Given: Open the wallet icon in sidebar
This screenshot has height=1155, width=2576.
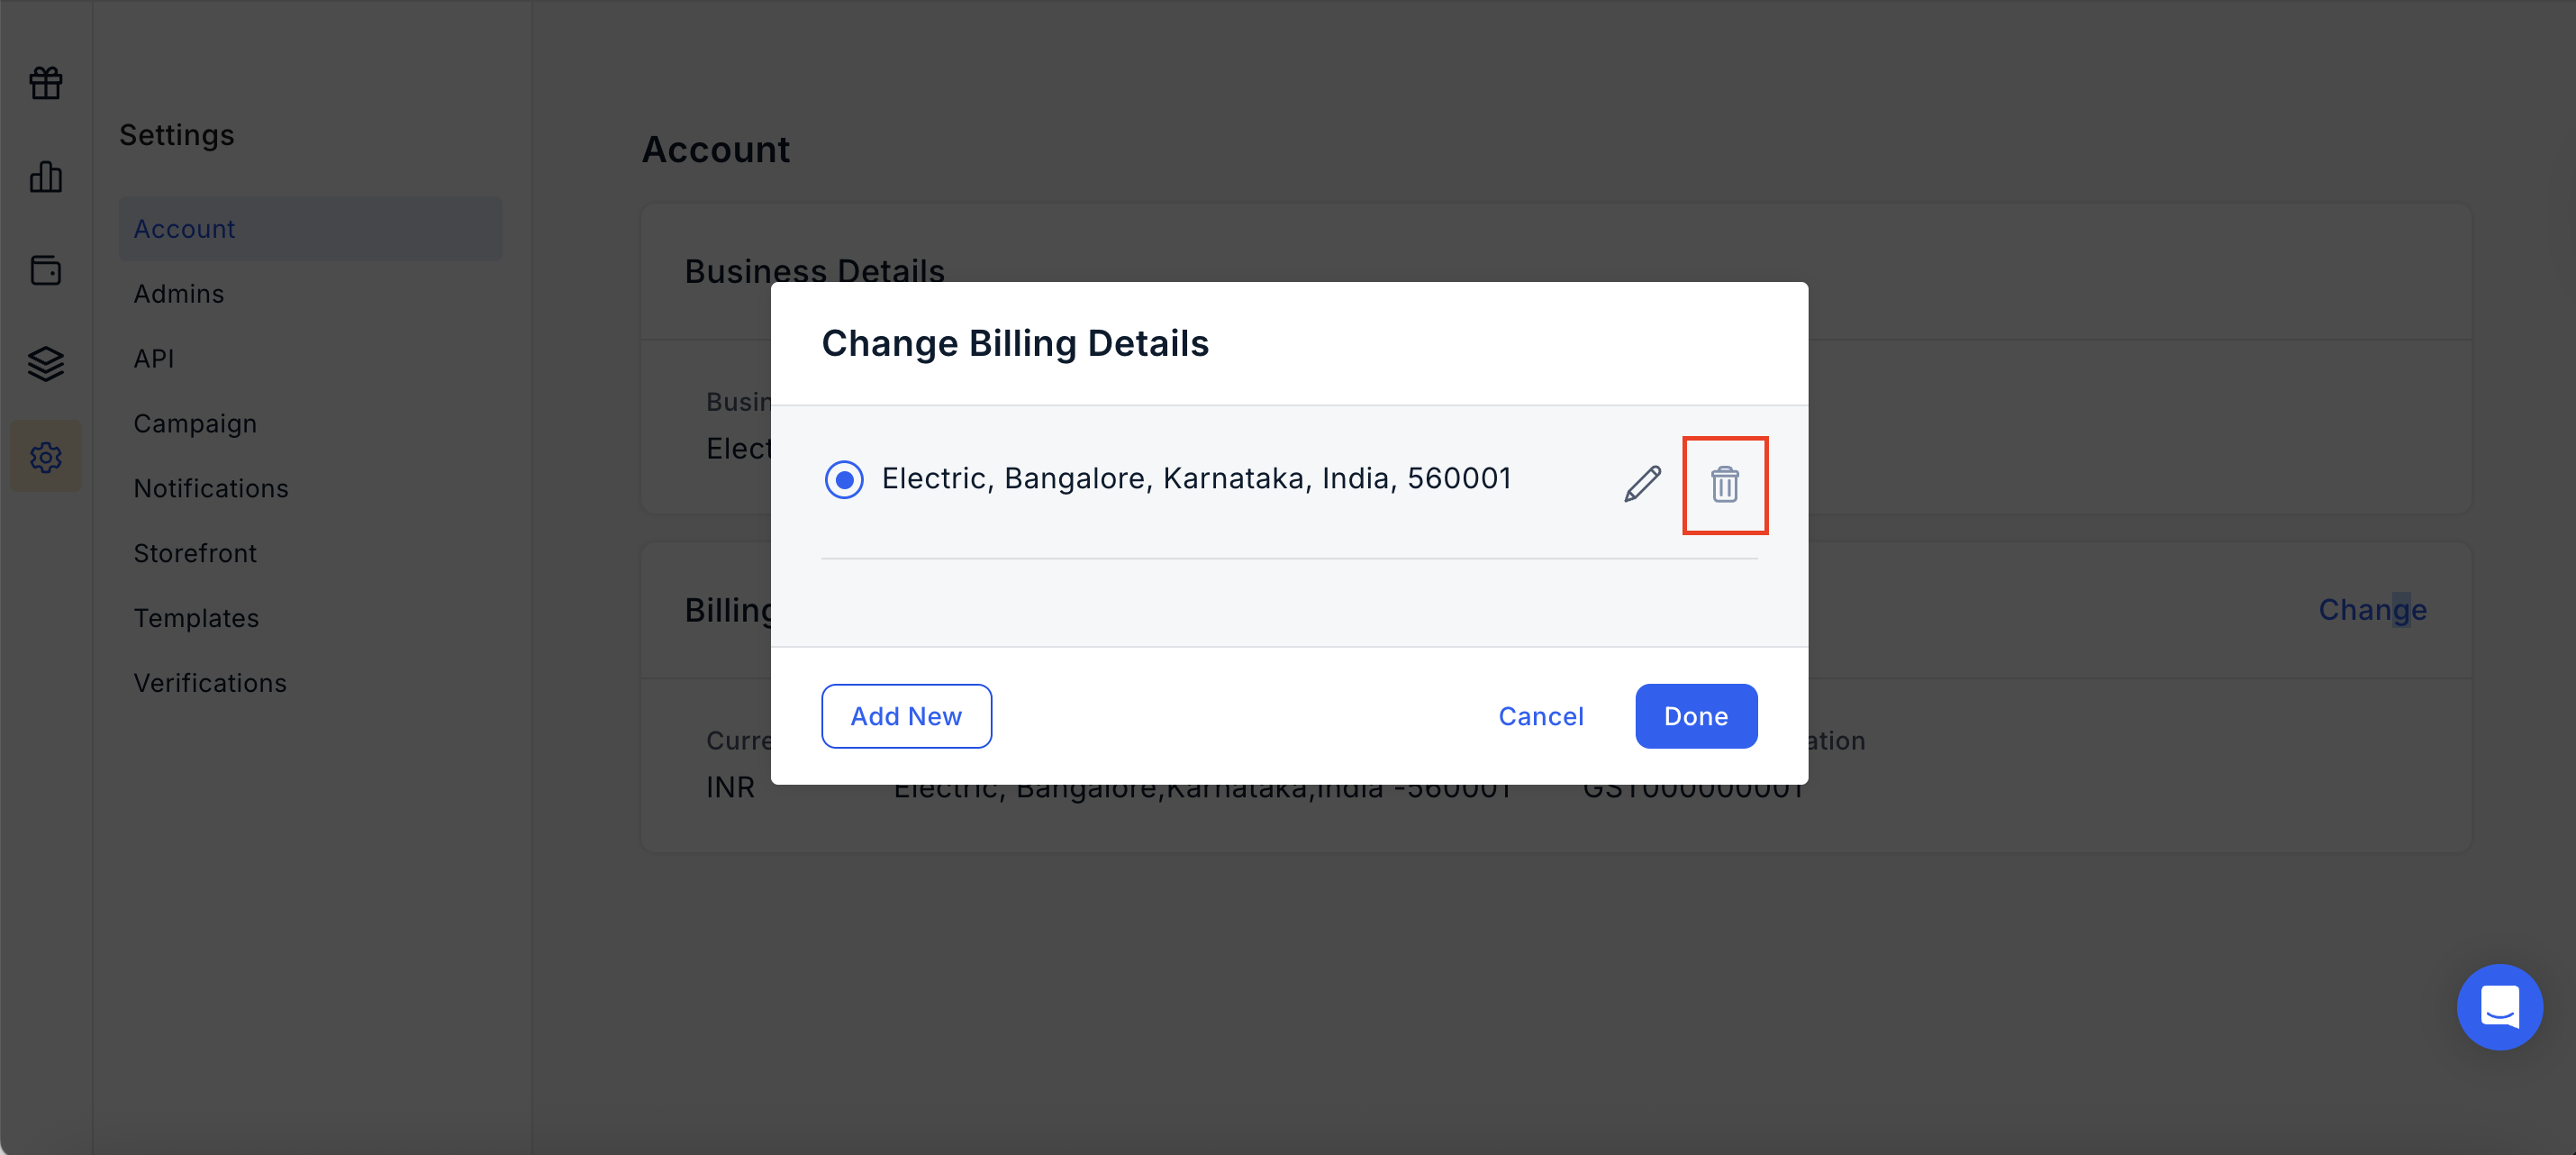Looking at the screenshot, I should click(46, 270).
